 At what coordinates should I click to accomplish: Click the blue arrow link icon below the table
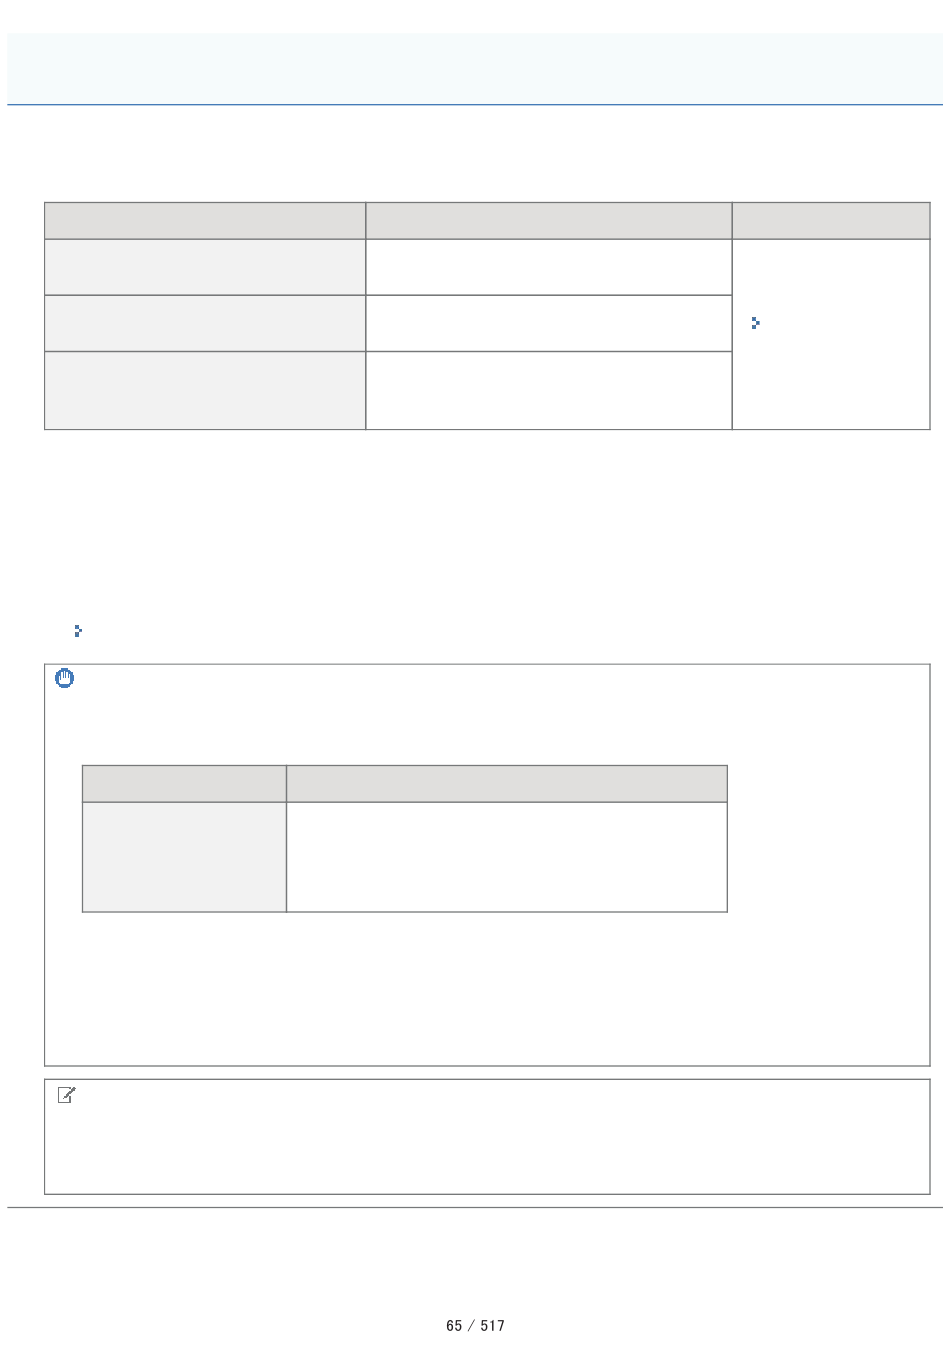click(78, 631)
